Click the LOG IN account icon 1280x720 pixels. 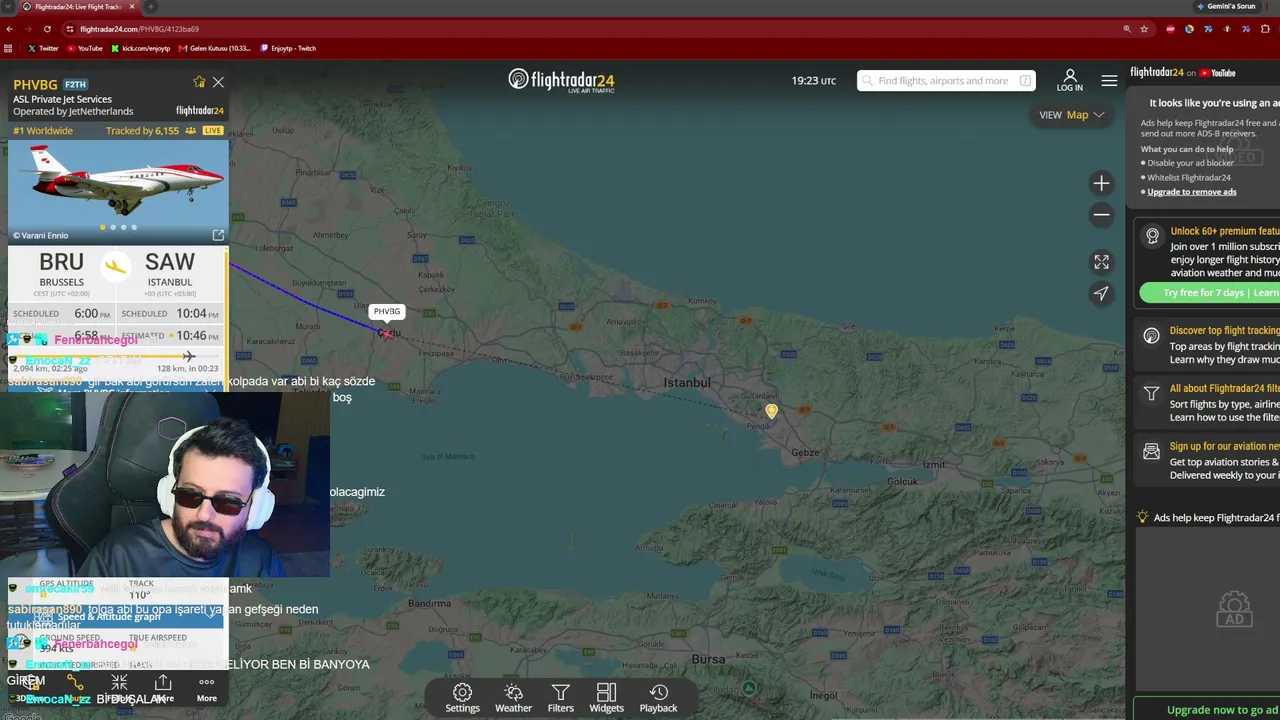tap(1070, 80)
